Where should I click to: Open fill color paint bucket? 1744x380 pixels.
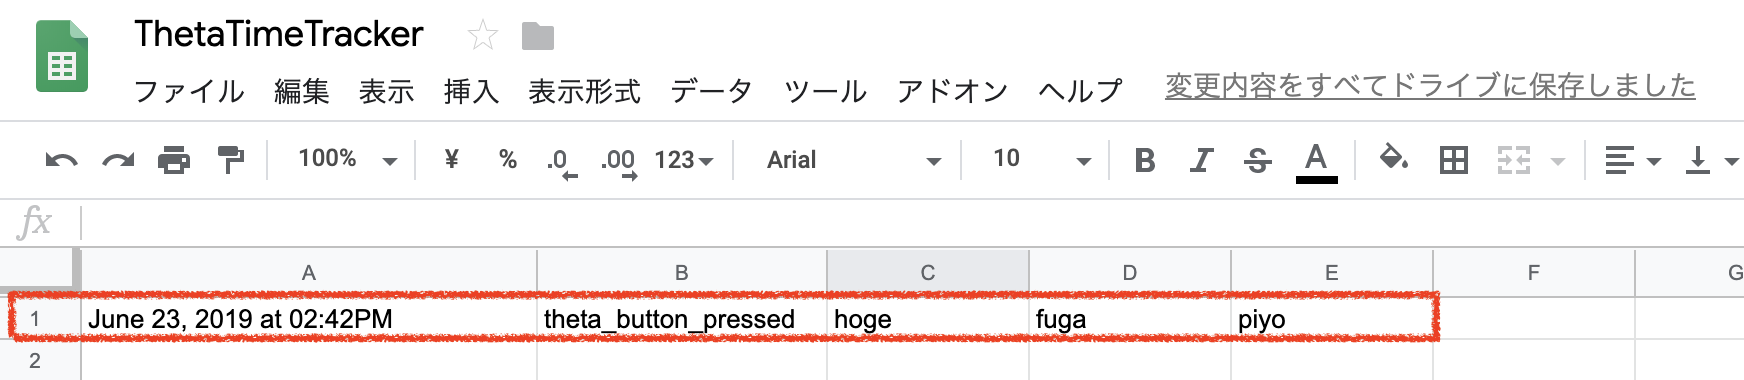[1394, 158]
